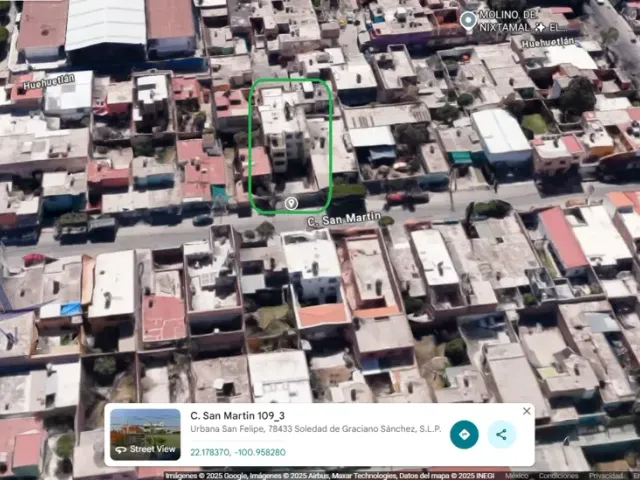The height and width of the screenshot is (480, 640).
Task: Click the Imágenes ©2025 Google attribution text
Action: point(206,476)
